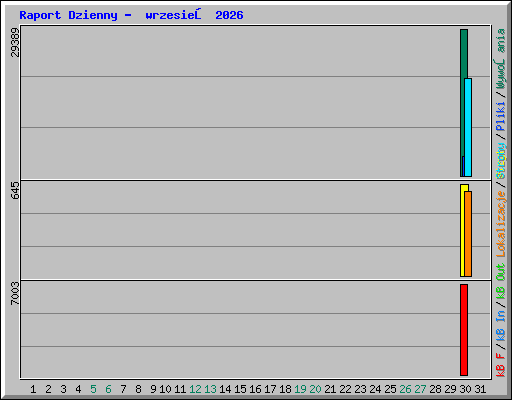Select the orange Lokalizacje bar
Screen dimensions: 512x400
click(x=468, y=234)
